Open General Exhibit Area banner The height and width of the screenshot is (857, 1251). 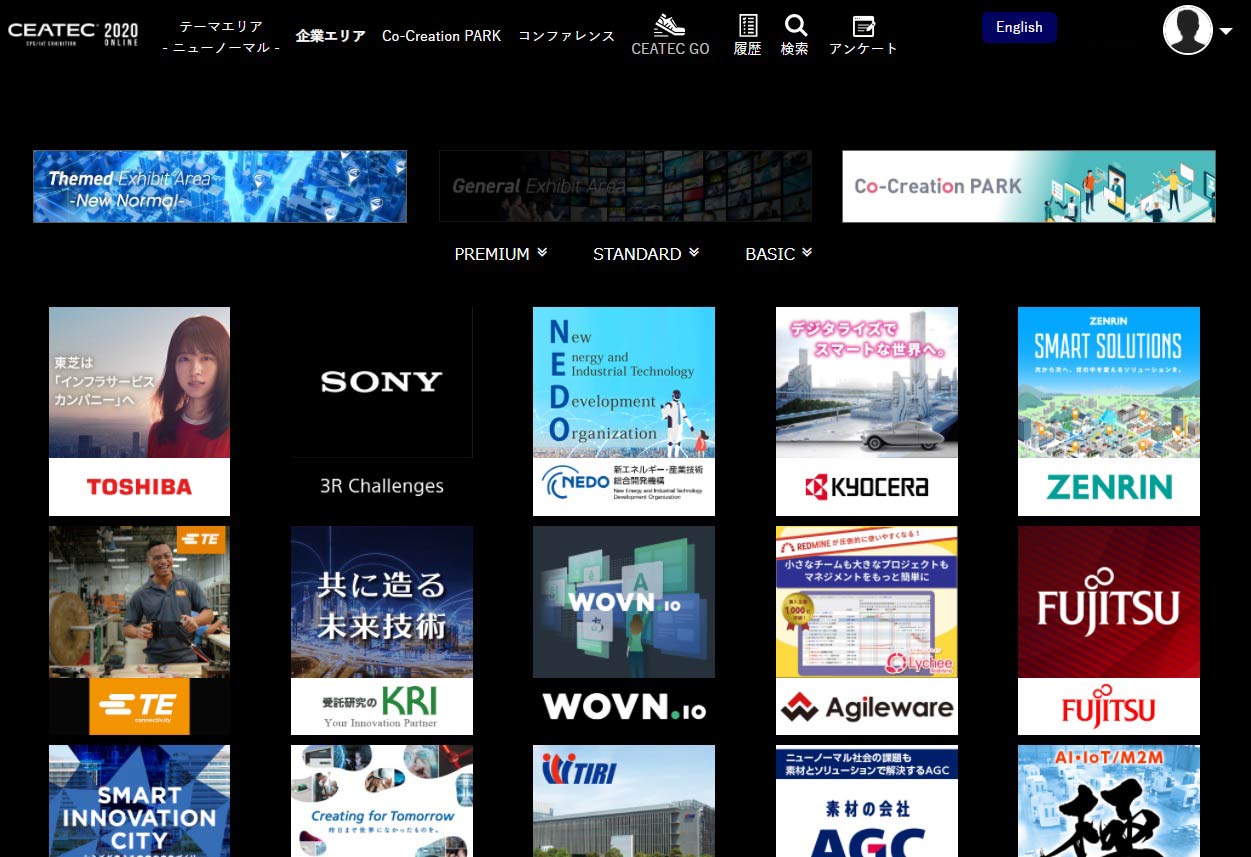(625, 186)
